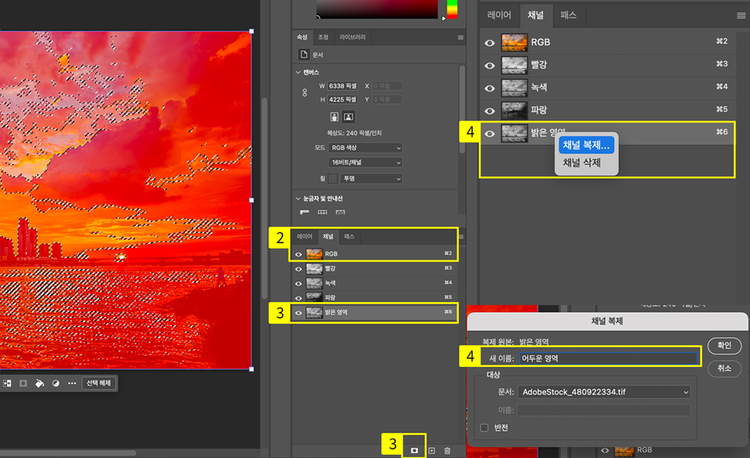Toggle the width-height chain link icon
This screenshot has width=750, height=458.
pyautogui.click(x=305, y=92)
